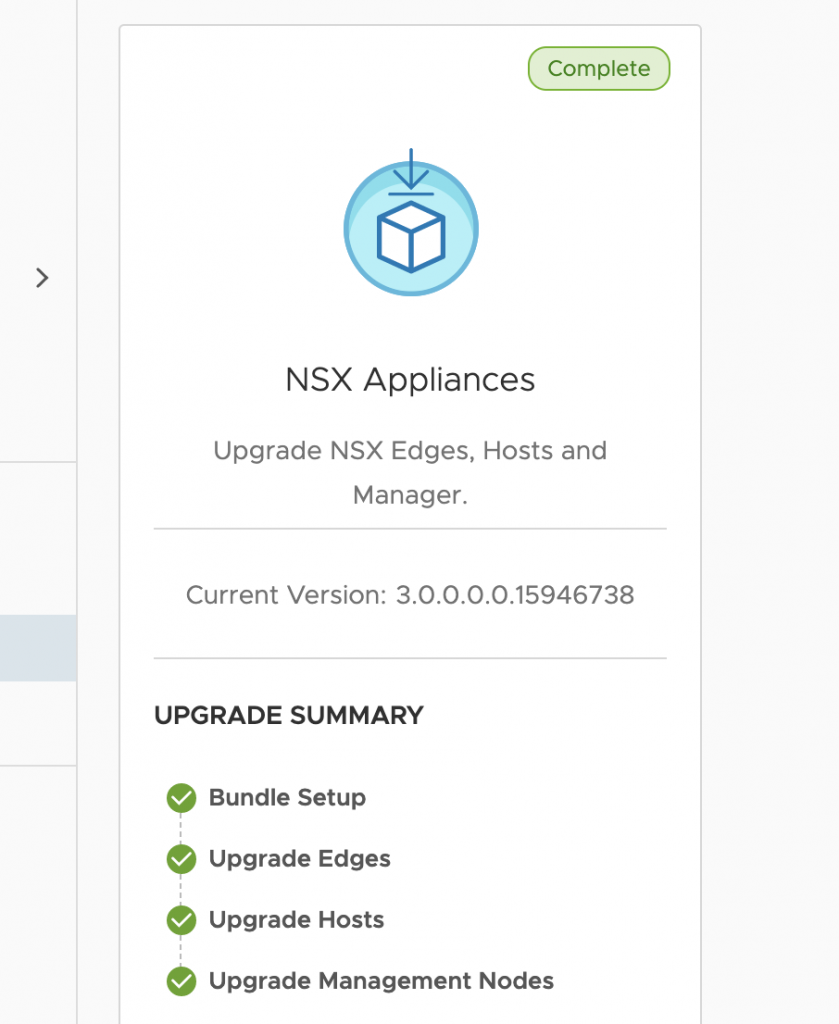Image resolution: width=839 pixels, height=1024 pixels.
Task: Select Current Version 3.0.0.0.0.15946738 text
Action: coord(410,595)
